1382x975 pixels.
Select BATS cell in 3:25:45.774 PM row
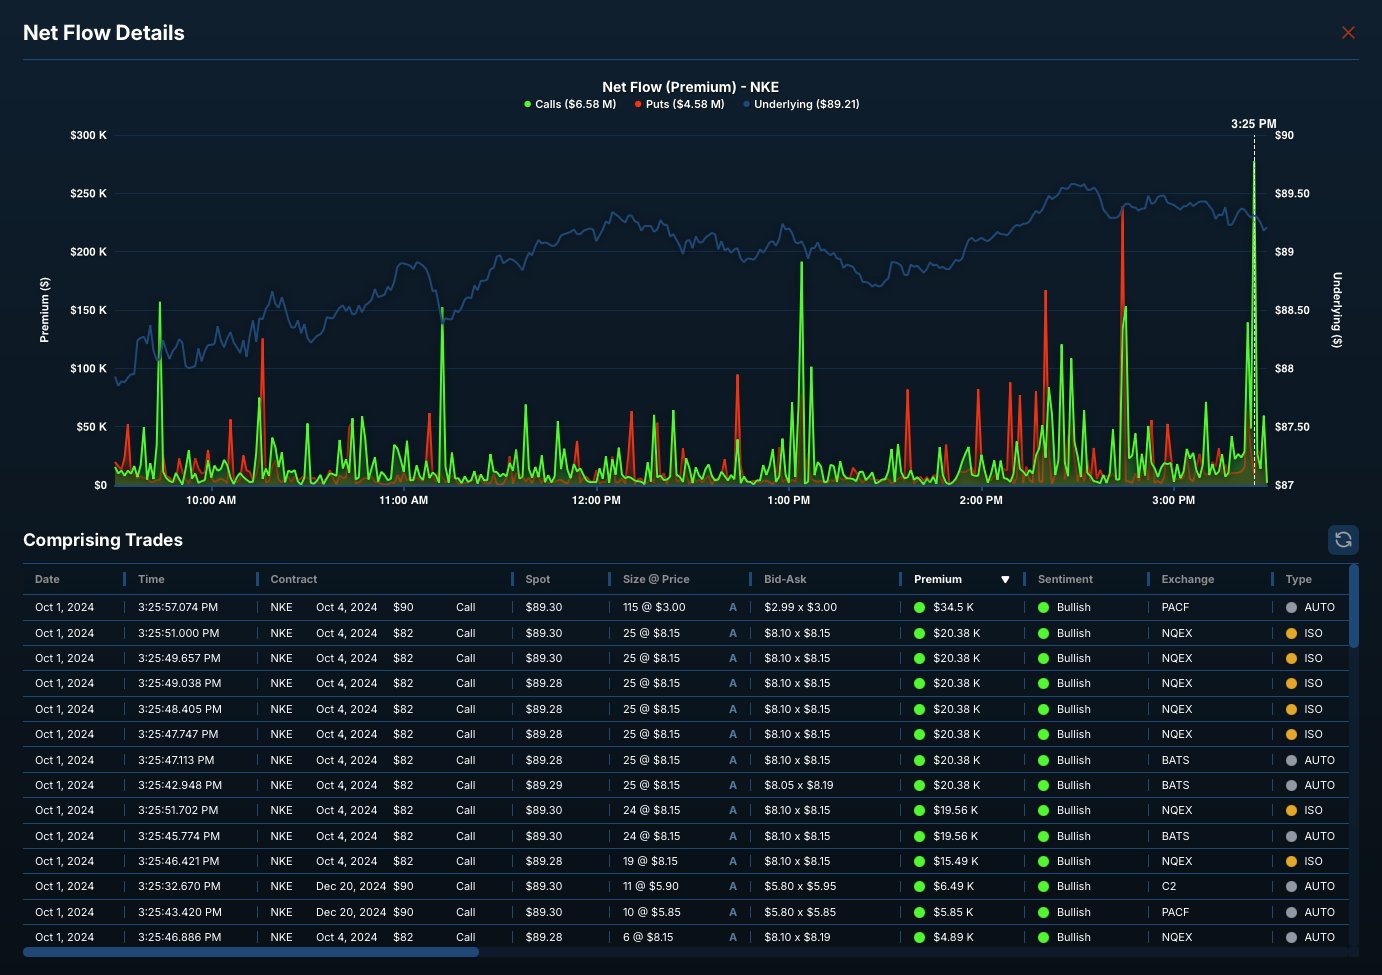(x=1175, y=836)
